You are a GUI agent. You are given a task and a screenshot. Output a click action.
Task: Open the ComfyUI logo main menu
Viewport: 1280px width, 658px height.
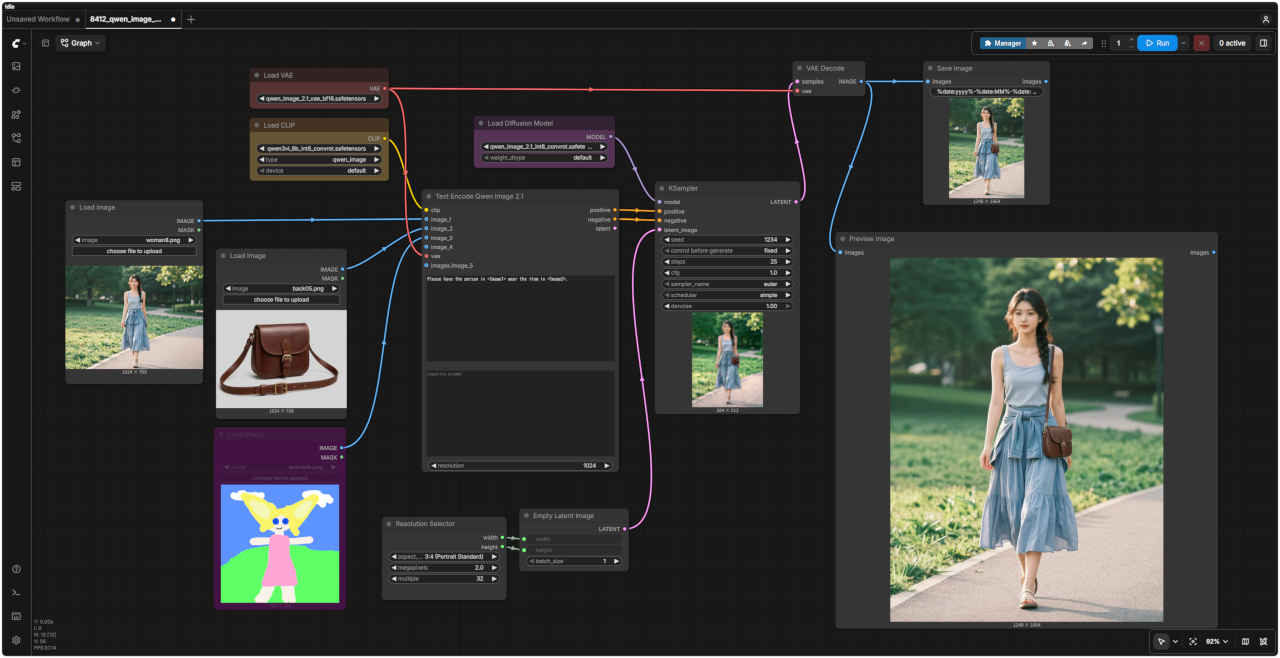tap(16, 43)
